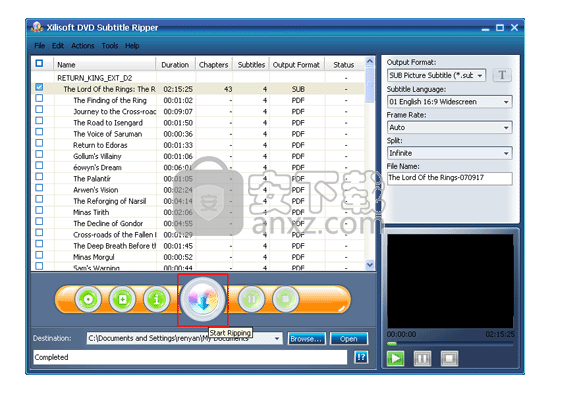Image resolution: width=562 pixels, height=396 pixels.
Task: Open the Tools menu
Action: point(110,46)
